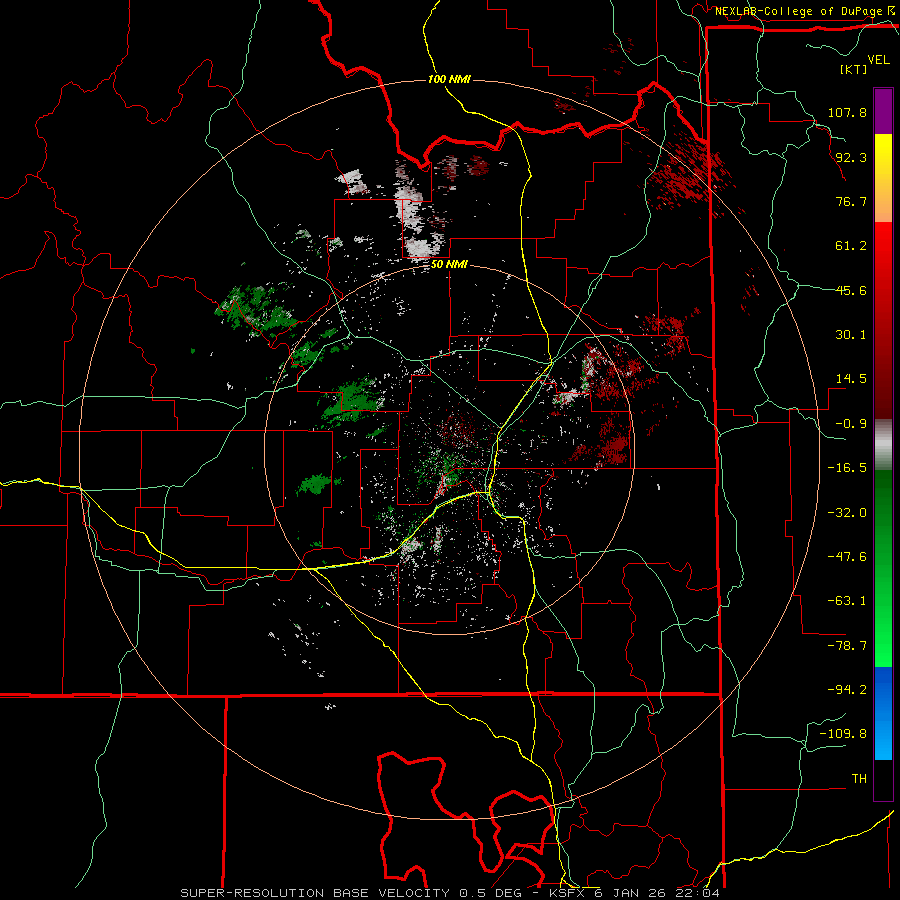Pick the gray near-zero segment of color bar
This screenshot has height=900, width=900.
point(883,445)
